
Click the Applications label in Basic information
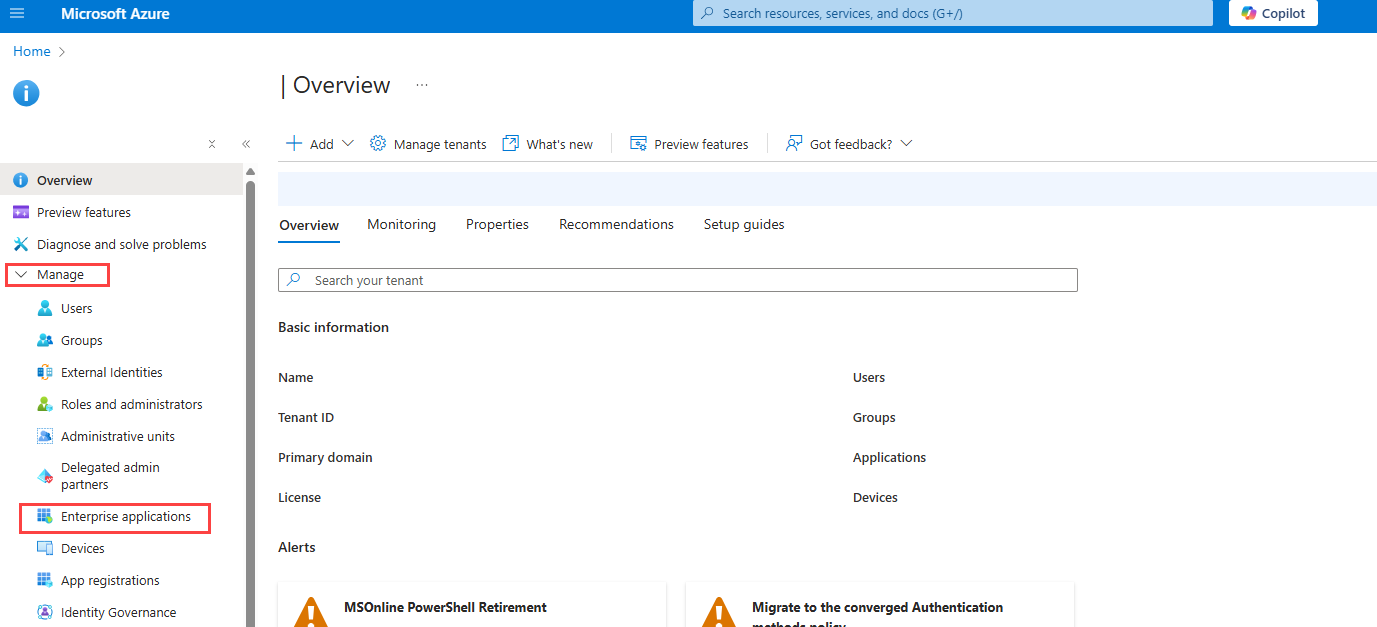click(x=889, y=457)
